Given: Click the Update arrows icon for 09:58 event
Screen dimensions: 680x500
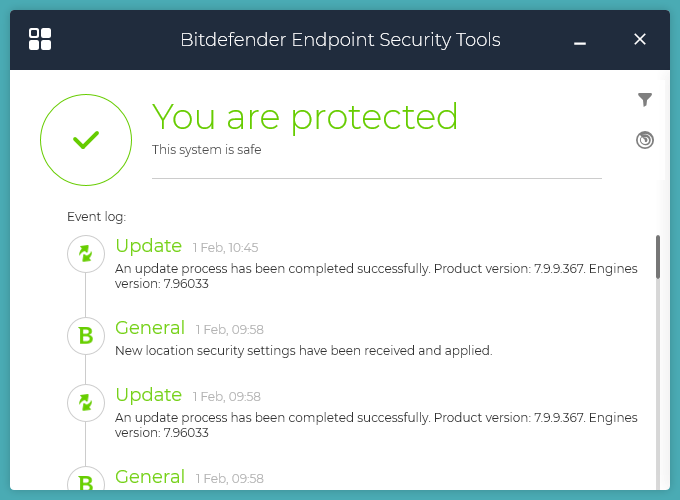Looking at the screenshot, I should 86,403.
